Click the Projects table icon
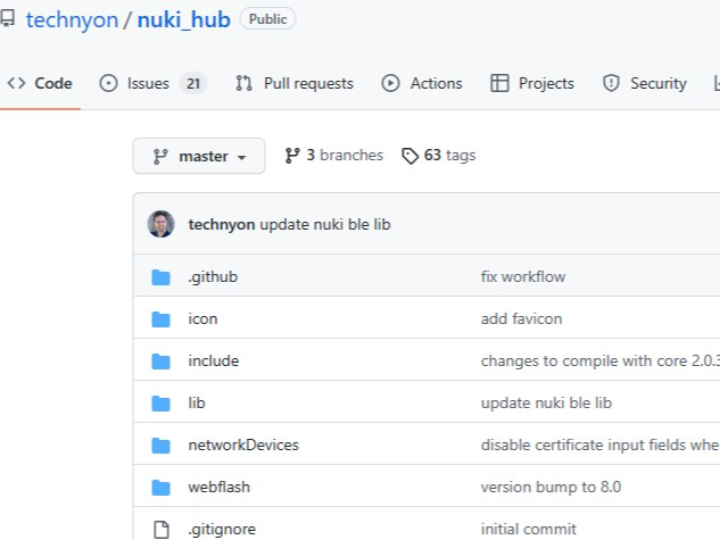 (500, 84)
